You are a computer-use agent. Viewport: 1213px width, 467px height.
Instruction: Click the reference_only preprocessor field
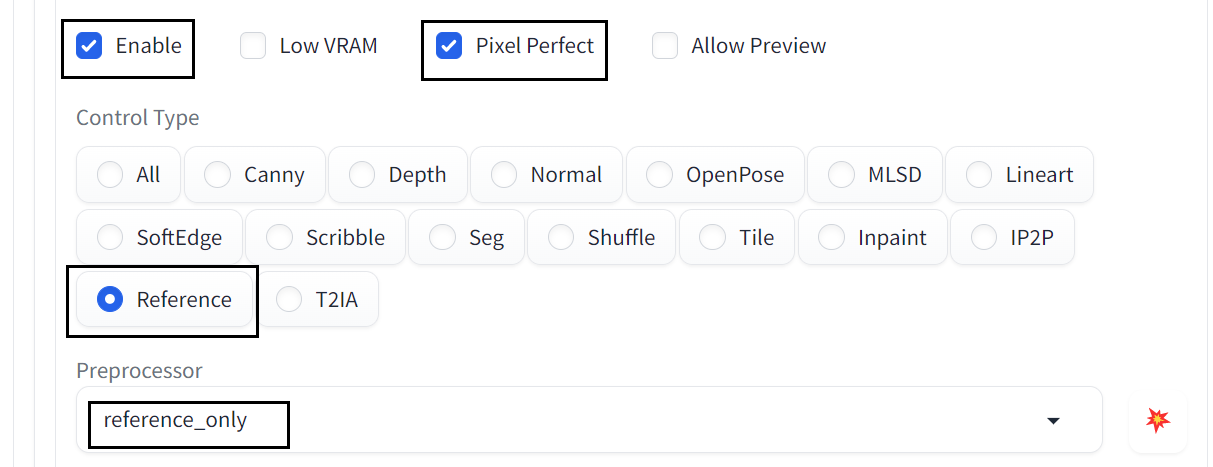tap(589, 420)
